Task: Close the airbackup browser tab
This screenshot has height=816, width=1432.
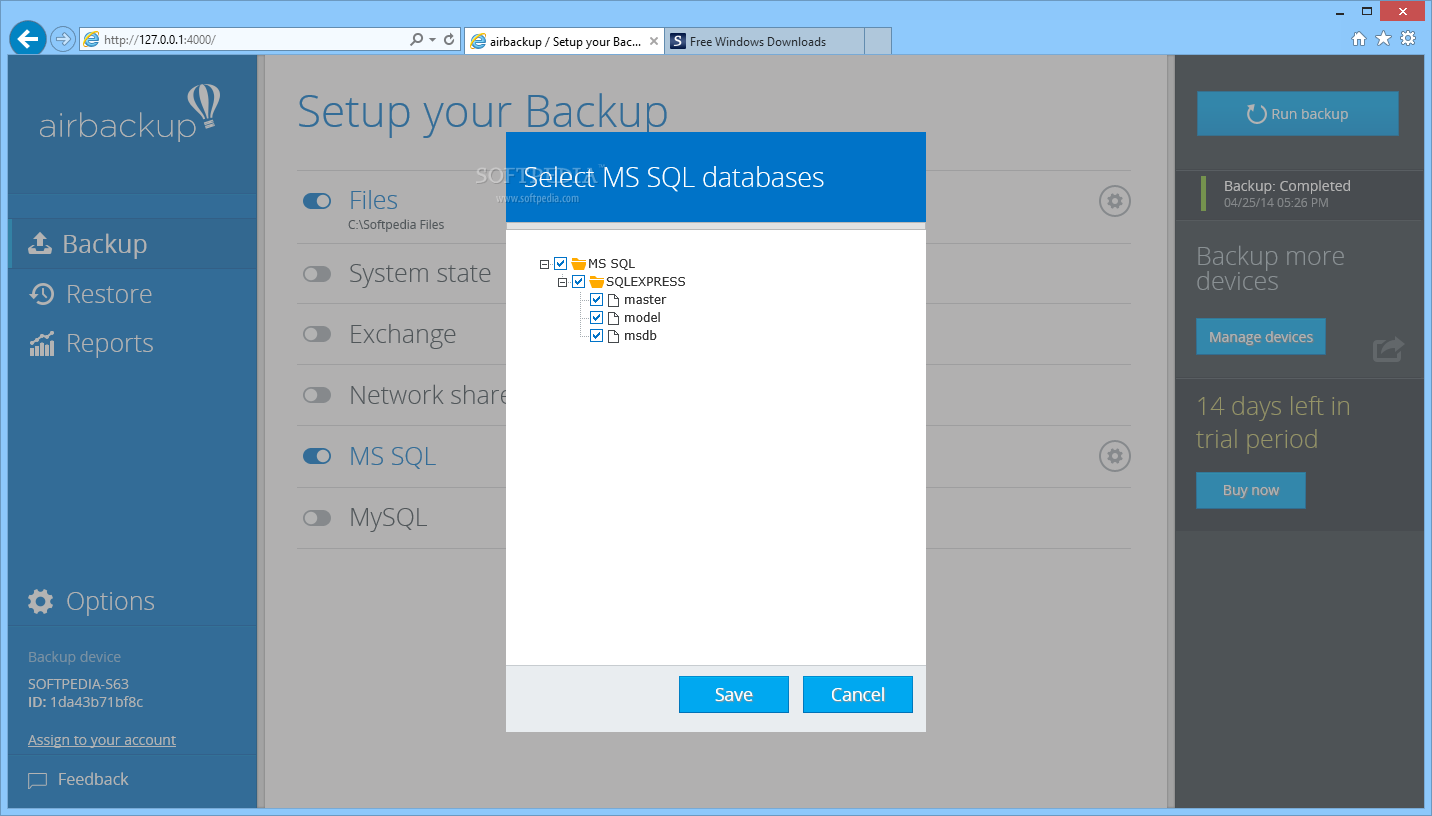Action: [654, 41]
